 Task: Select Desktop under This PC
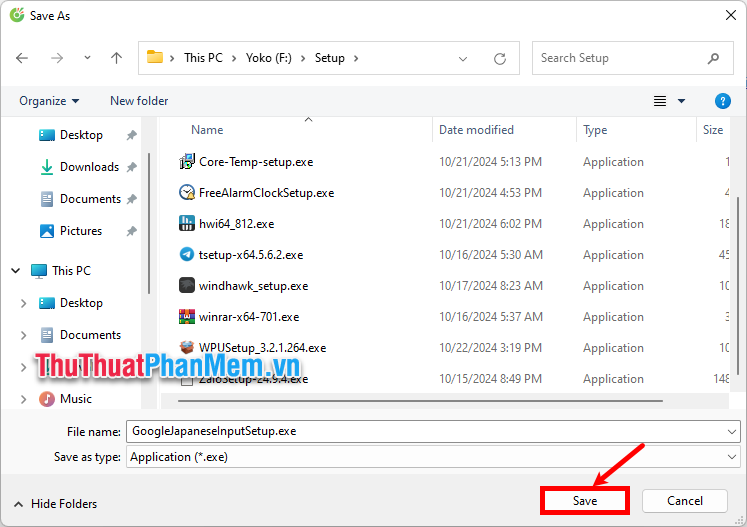click(81, 303)
